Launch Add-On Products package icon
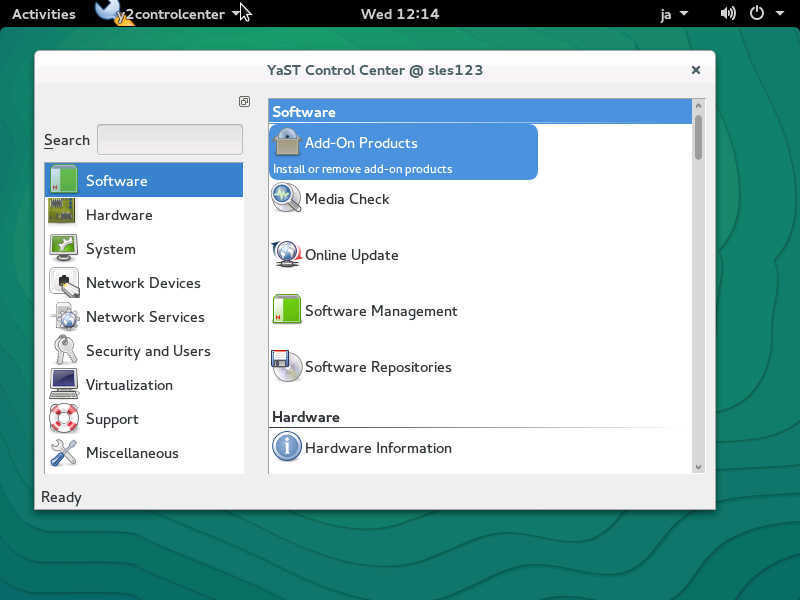 [x=287, y=142]
